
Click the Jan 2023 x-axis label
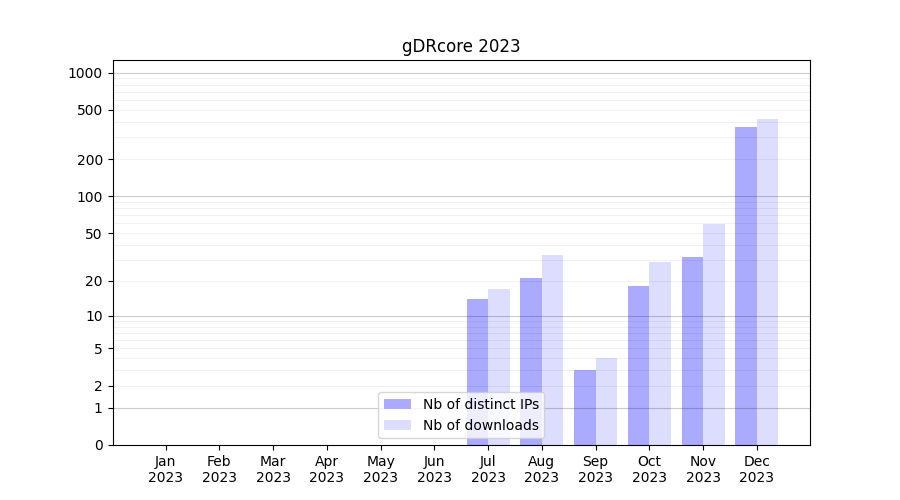166,469
